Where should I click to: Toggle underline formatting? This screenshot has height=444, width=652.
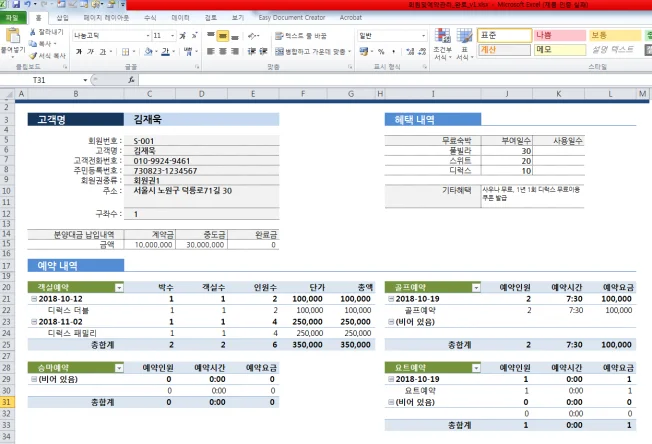103,52
